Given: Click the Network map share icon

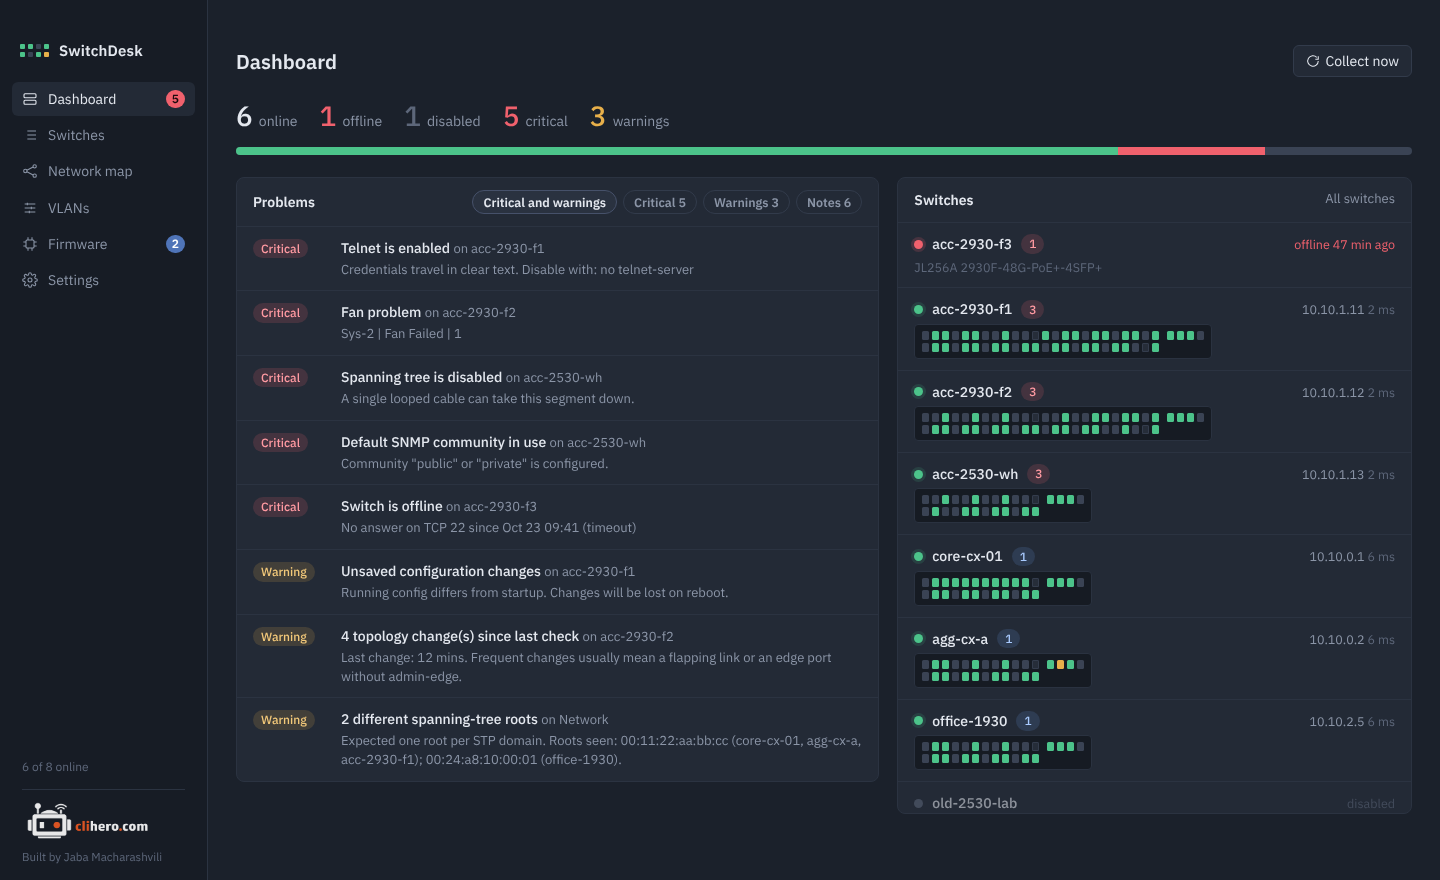Looking at the screenshot, I should (30, 171).
